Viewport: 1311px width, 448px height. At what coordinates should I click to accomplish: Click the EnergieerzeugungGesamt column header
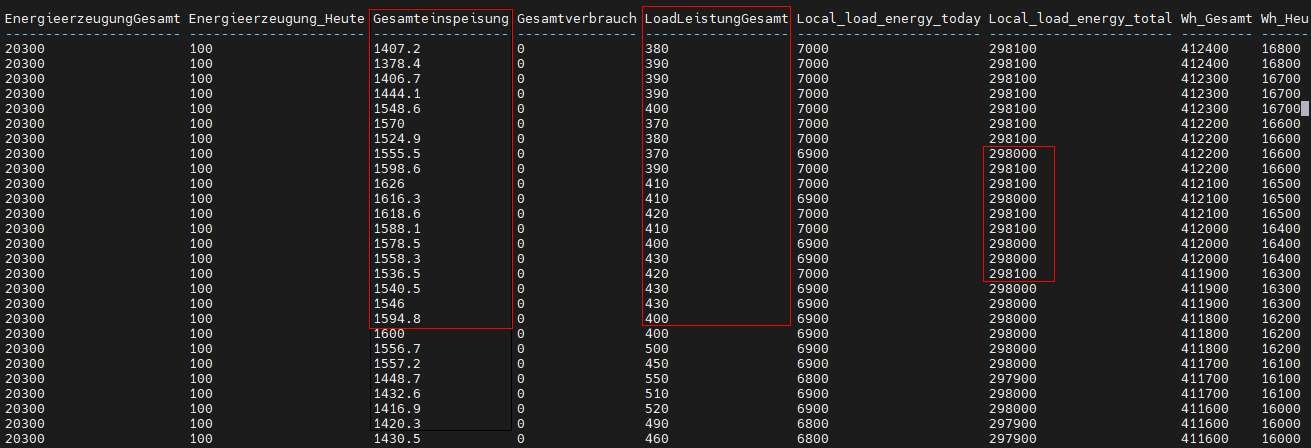(92, 19)
